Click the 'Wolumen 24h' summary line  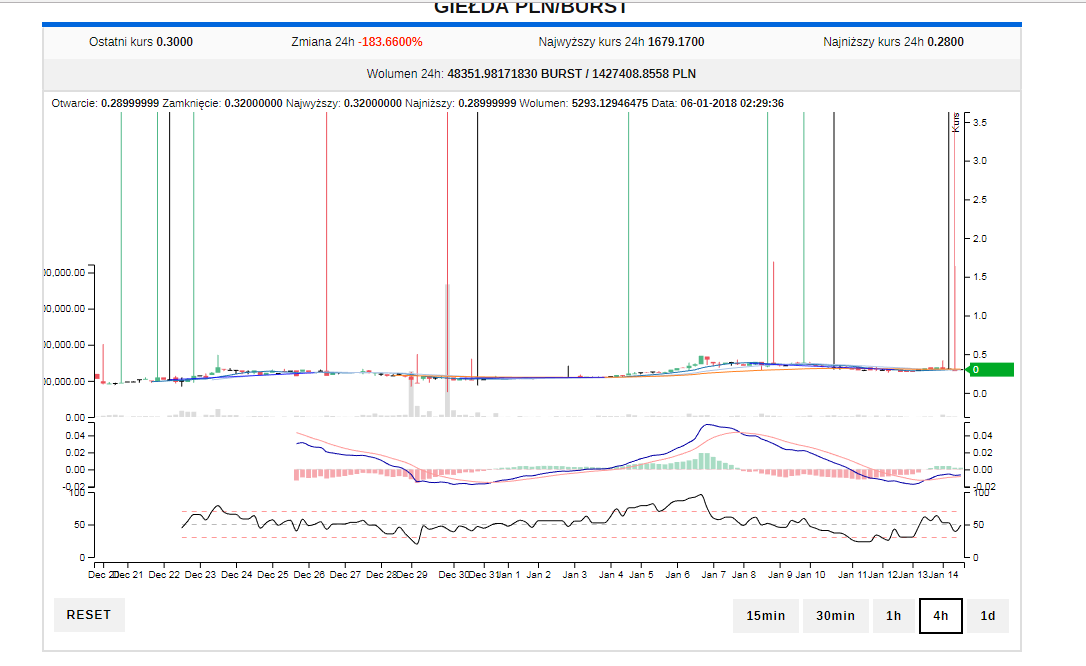pos(531,73)
